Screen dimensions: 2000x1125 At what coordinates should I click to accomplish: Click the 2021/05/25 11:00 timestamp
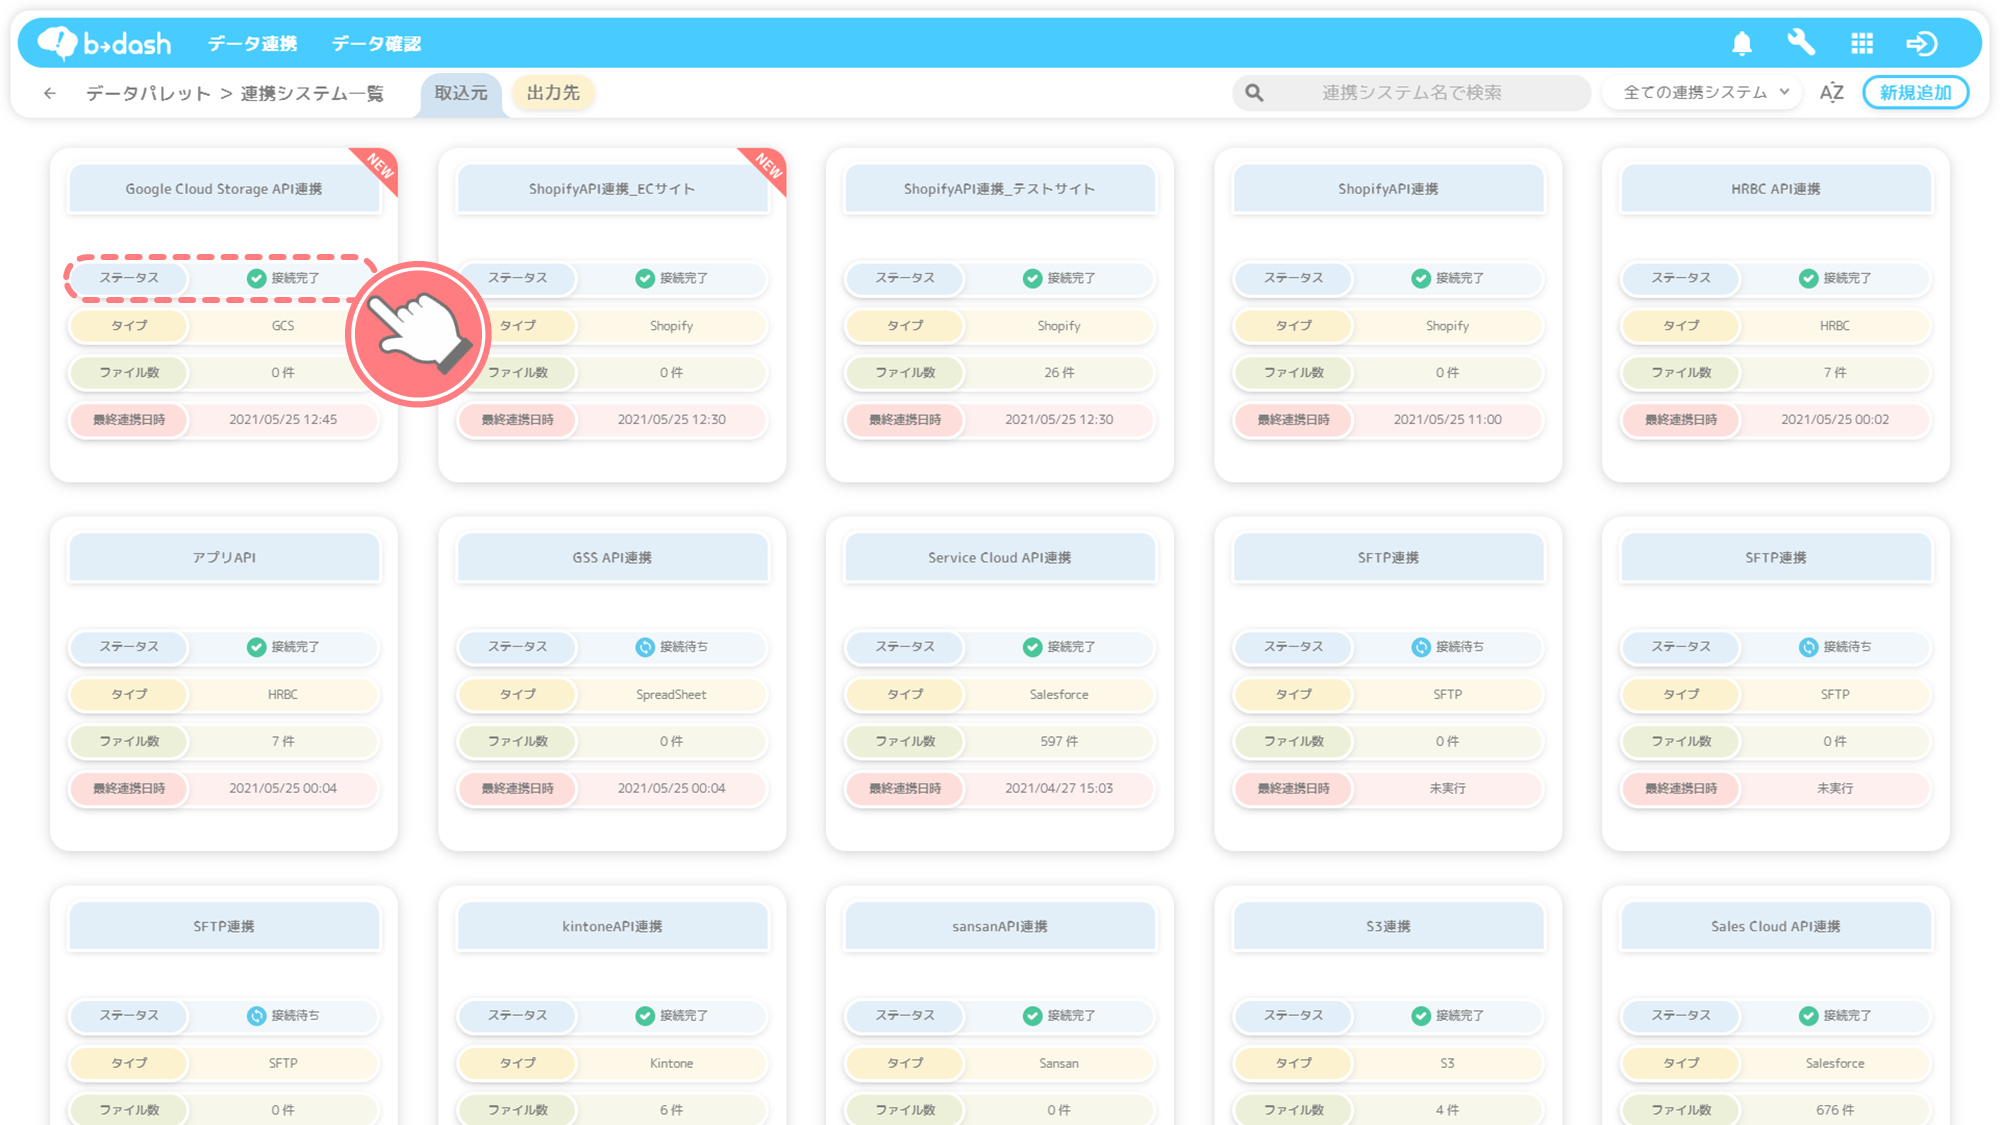pos(1447,420)
